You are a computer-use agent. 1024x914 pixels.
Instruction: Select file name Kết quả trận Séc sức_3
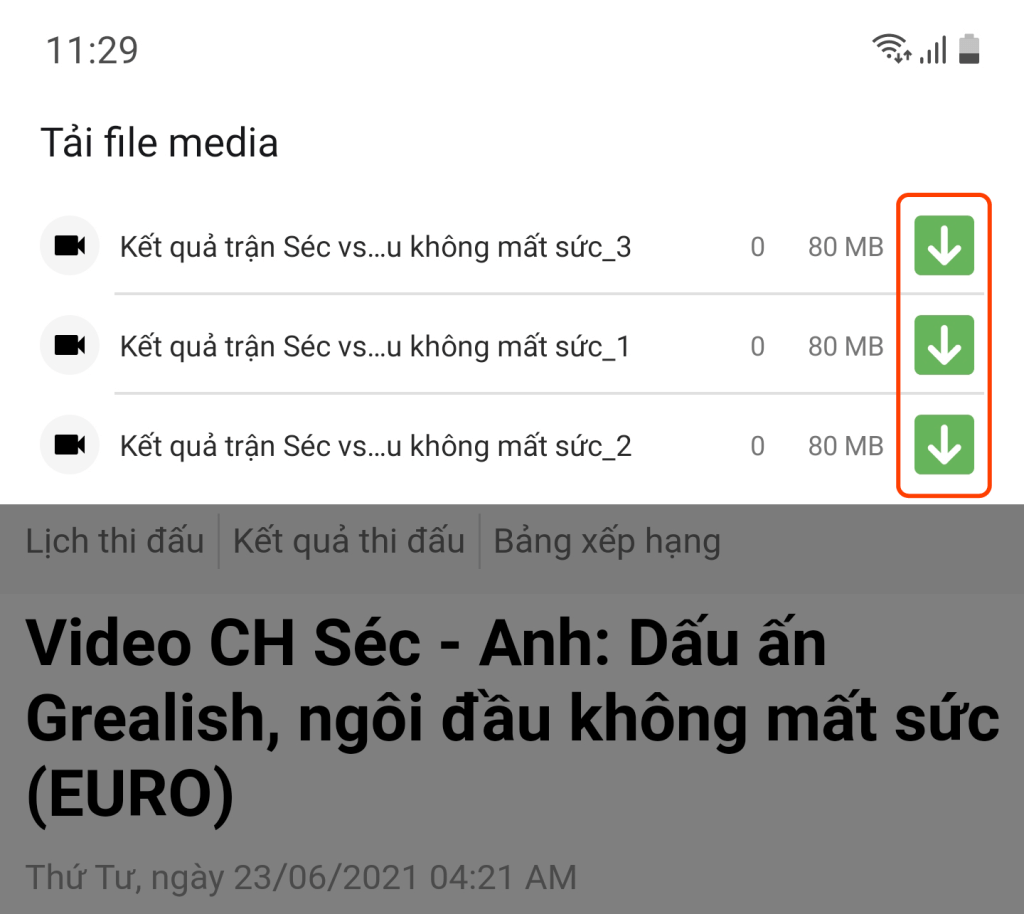click(x=376, y=247)
